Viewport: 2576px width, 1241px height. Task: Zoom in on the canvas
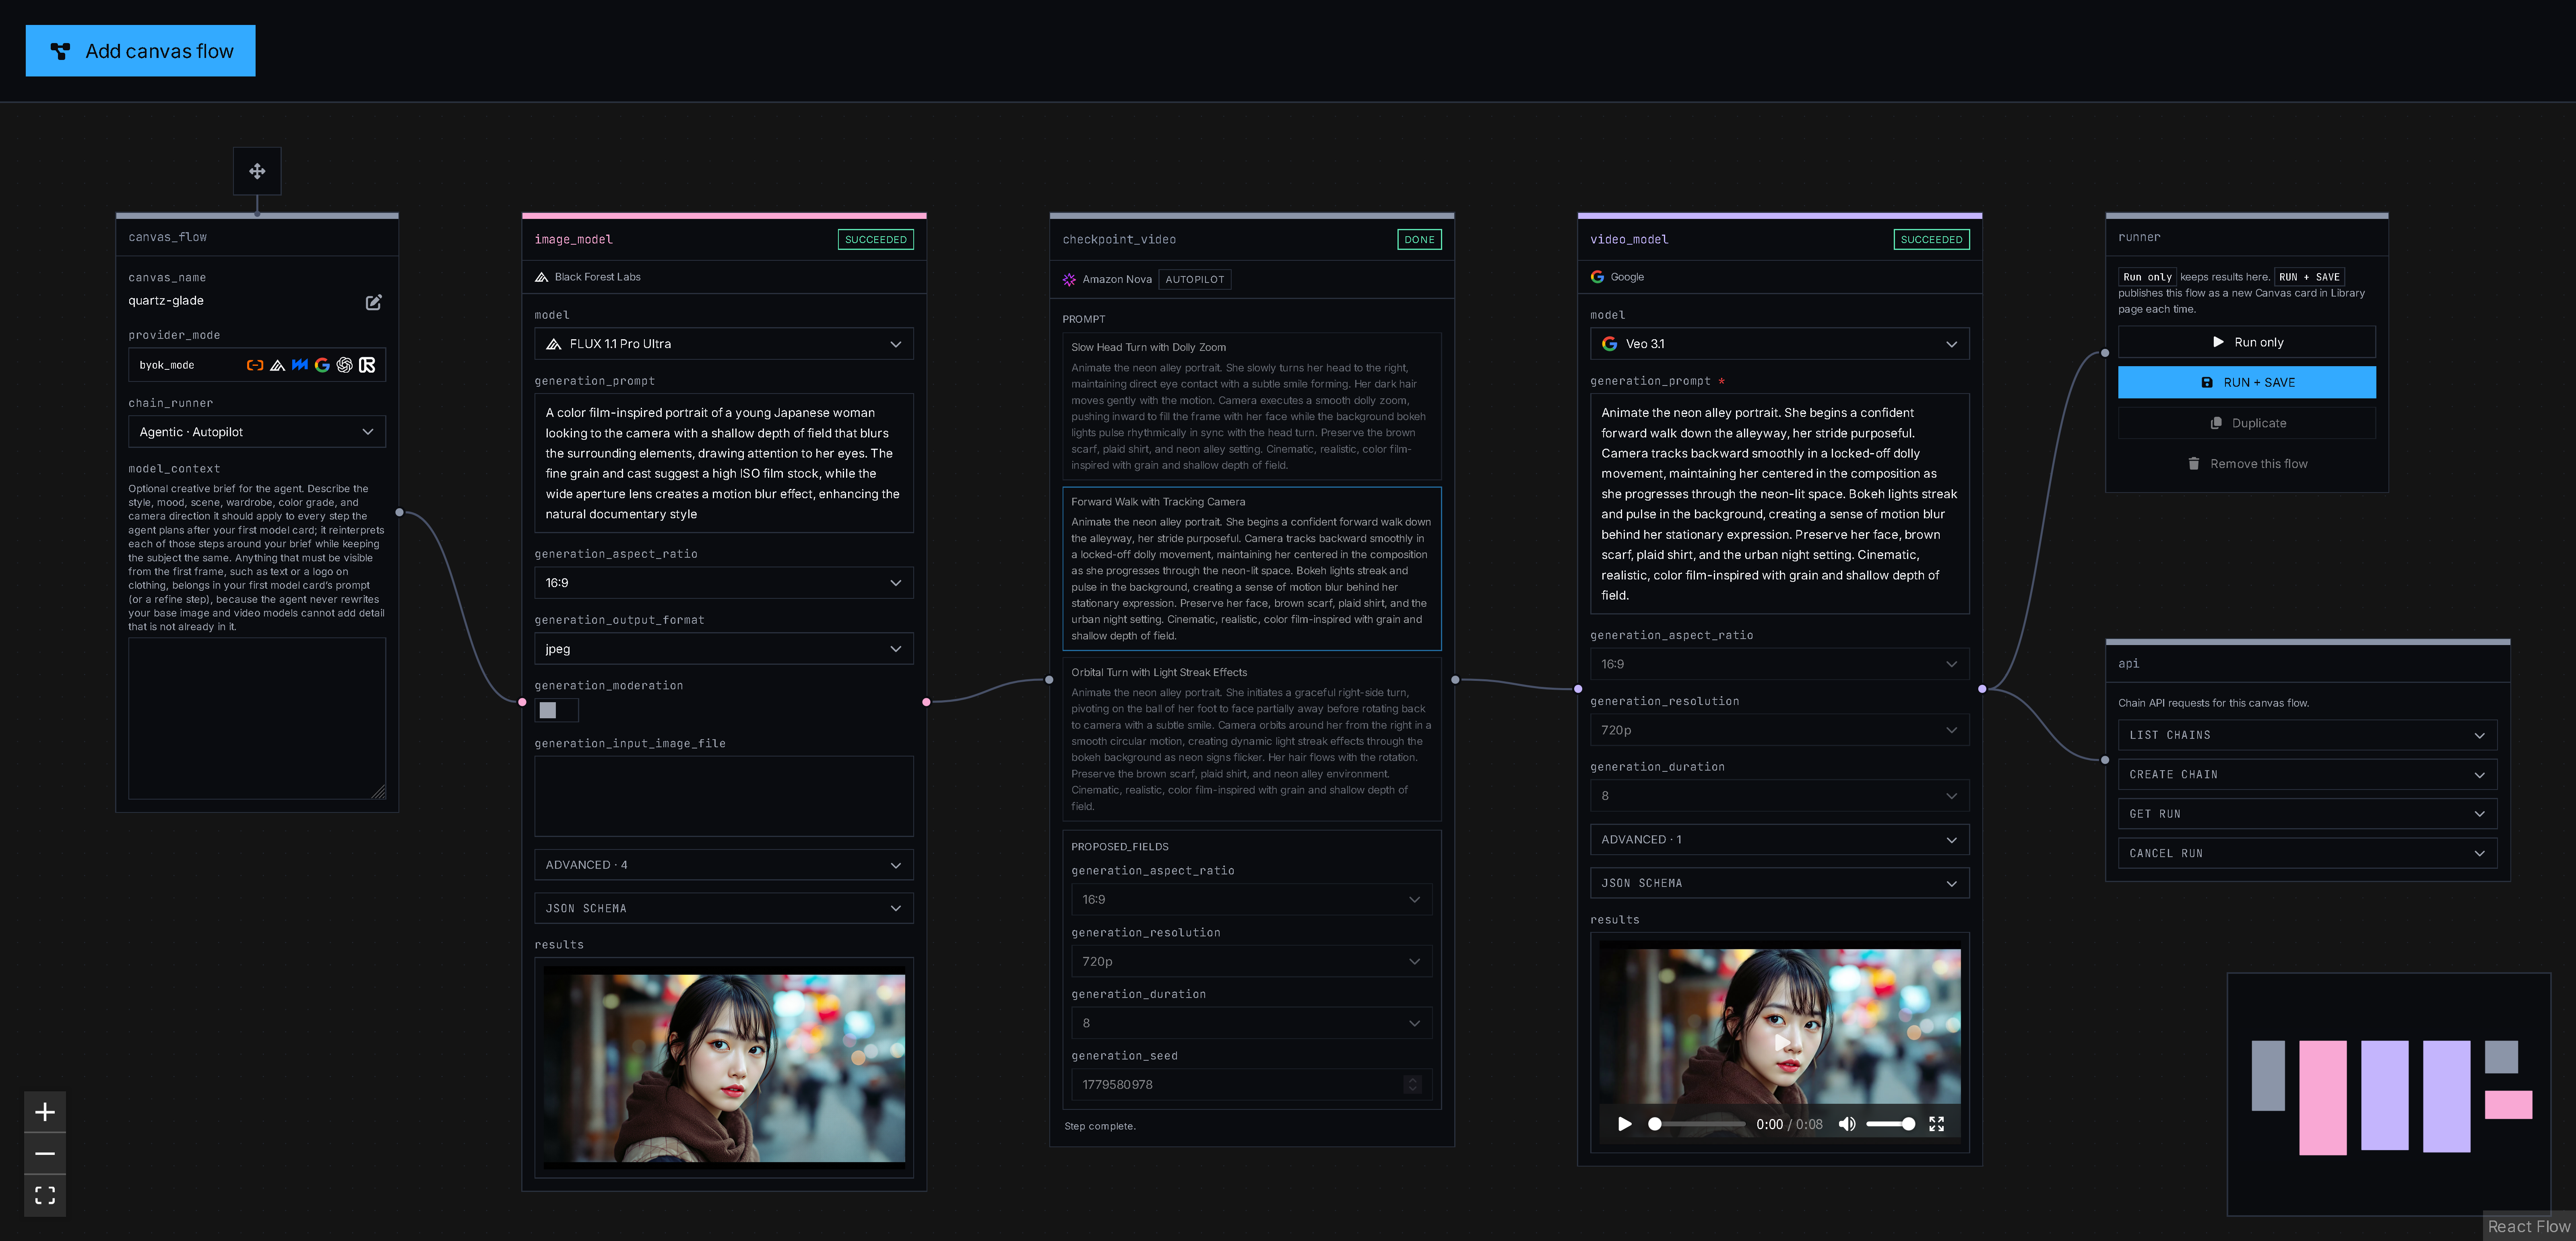click(45, 1112)
